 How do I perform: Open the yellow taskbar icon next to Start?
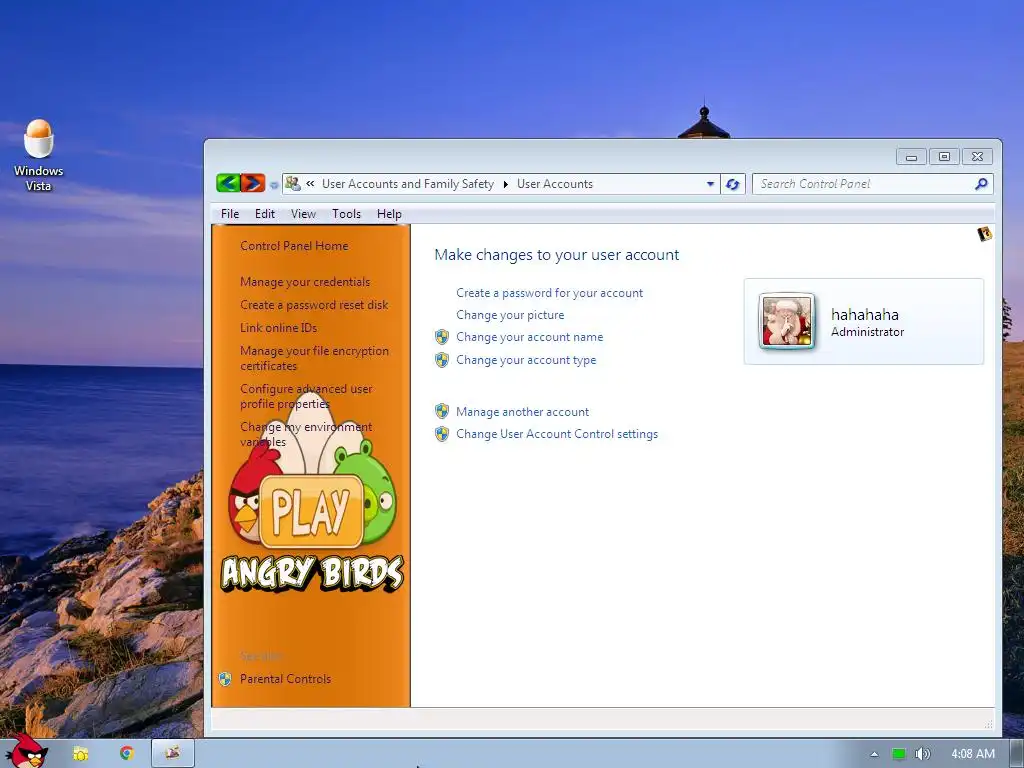(x=80, y=754)
